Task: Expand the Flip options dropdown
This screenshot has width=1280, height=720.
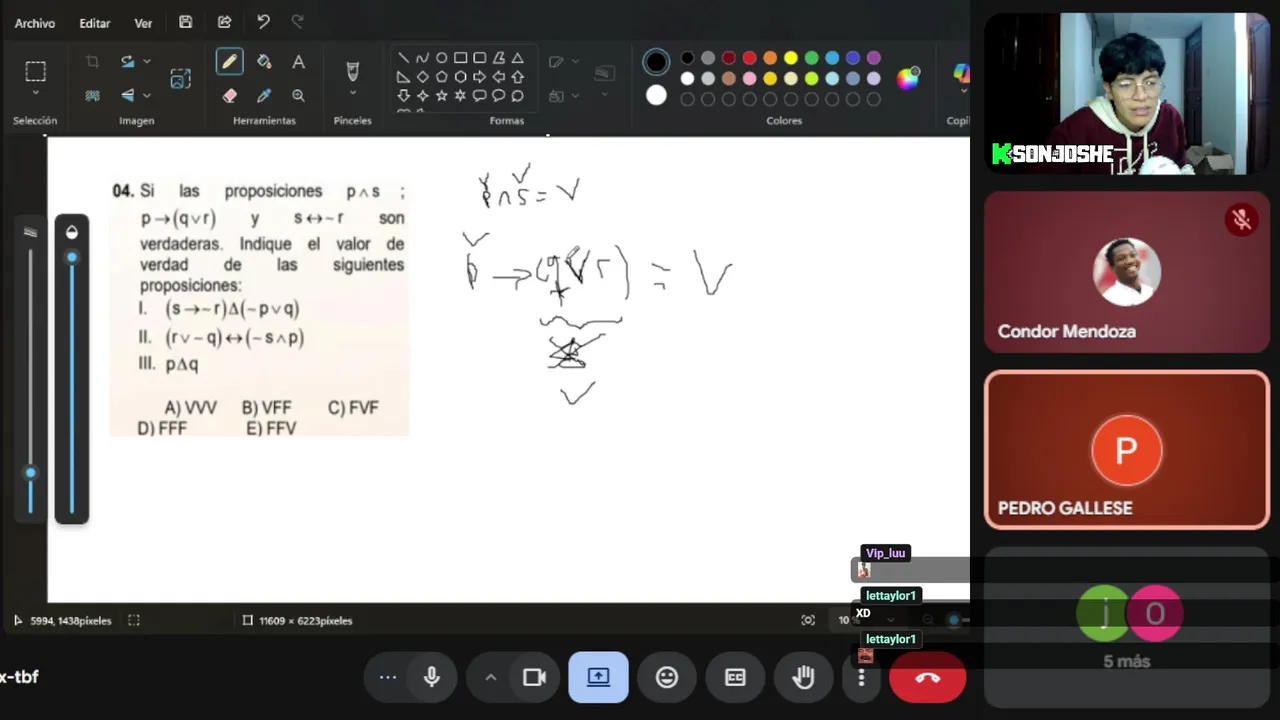Action: pos(147,96)
